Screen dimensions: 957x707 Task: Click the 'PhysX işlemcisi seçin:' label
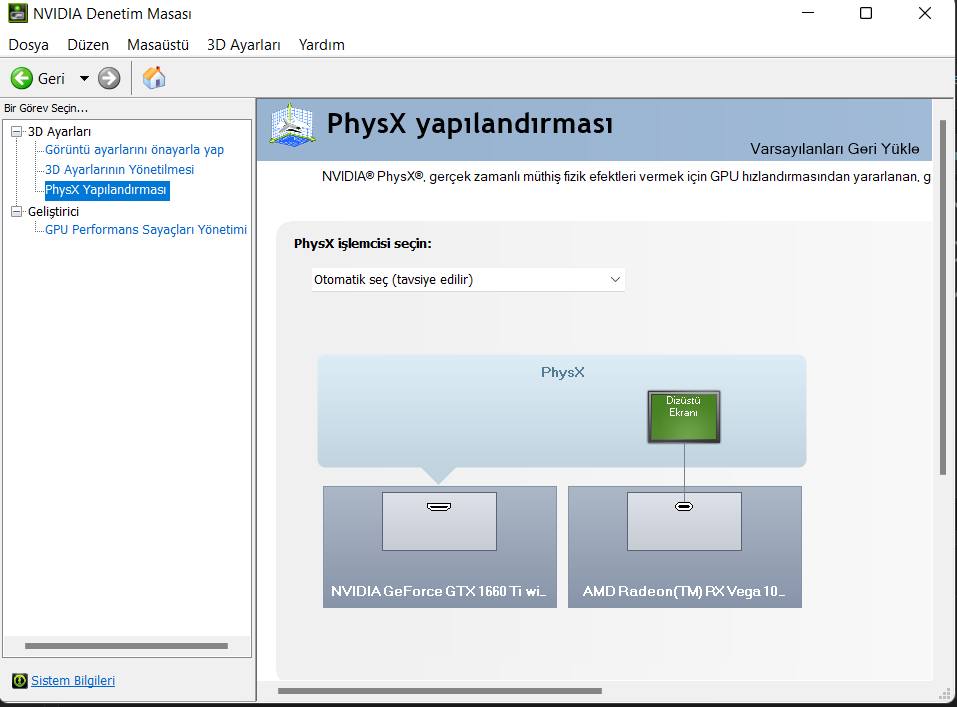363,244
